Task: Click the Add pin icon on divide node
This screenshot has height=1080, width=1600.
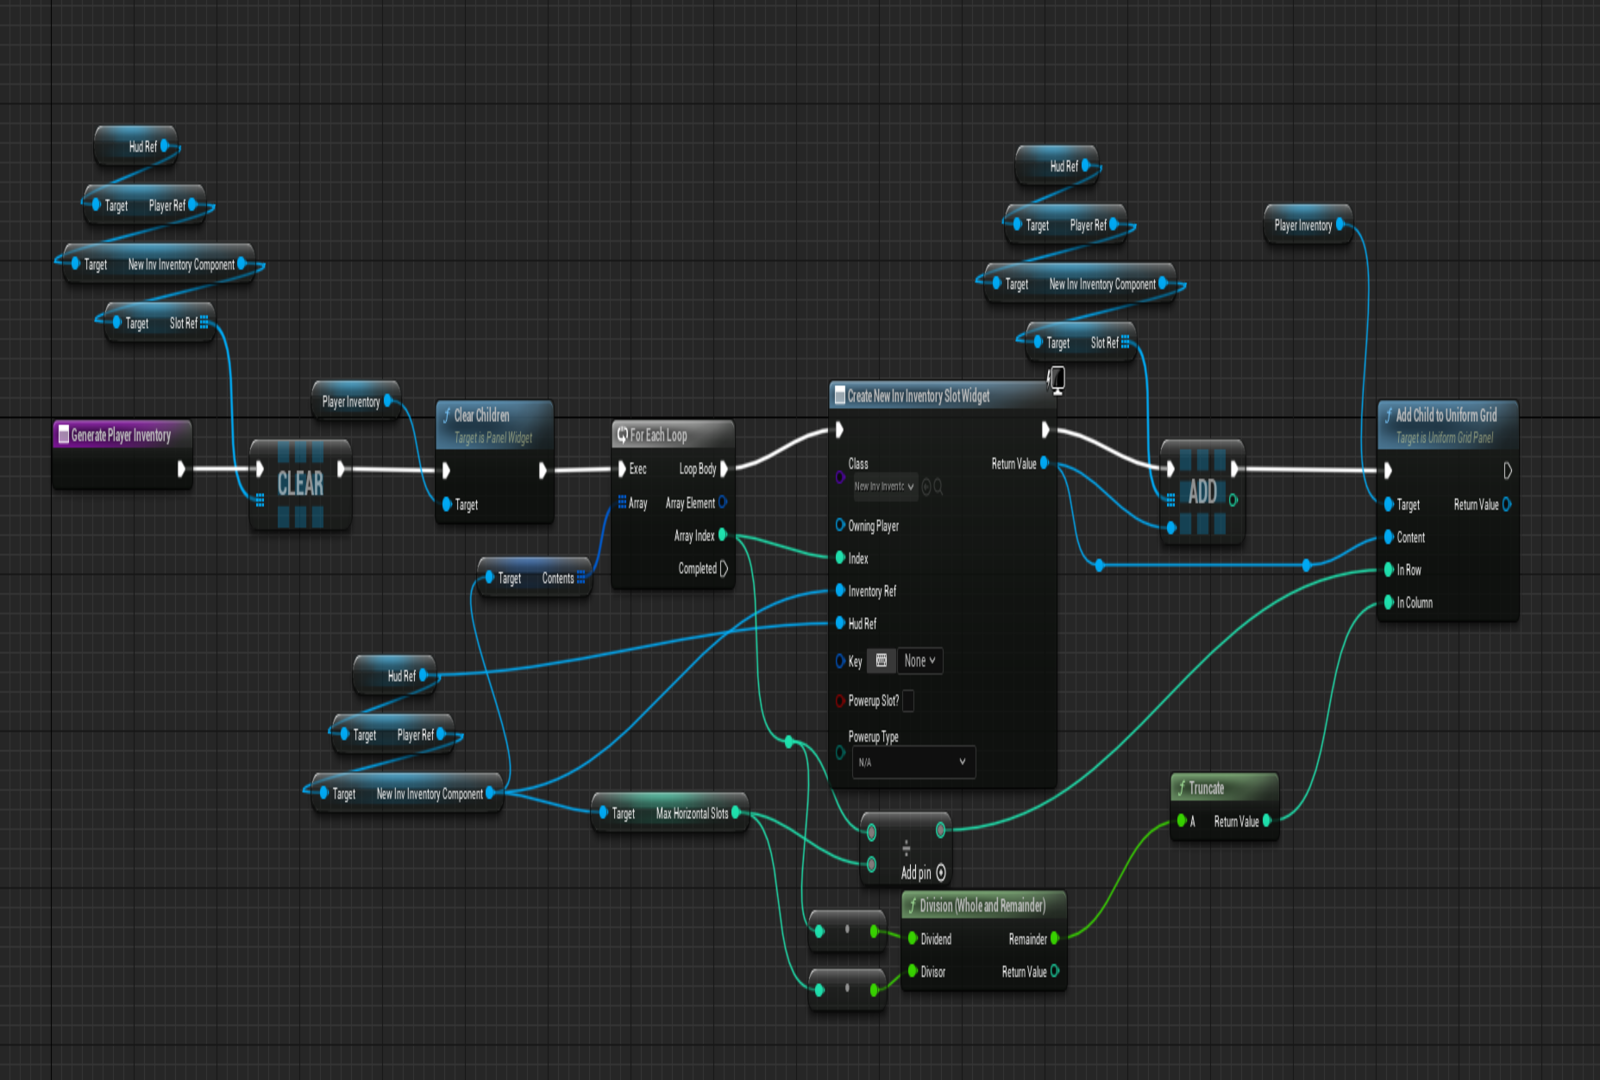Action: [x=941, y=873]
